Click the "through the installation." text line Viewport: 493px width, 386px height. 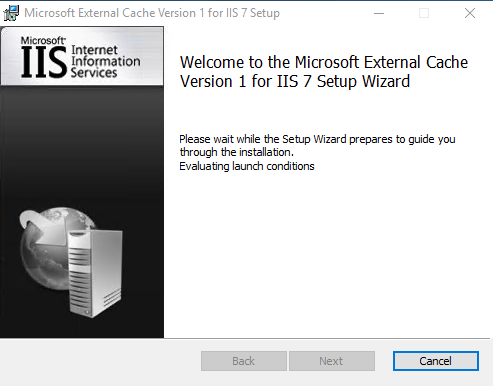pos(236,152)
